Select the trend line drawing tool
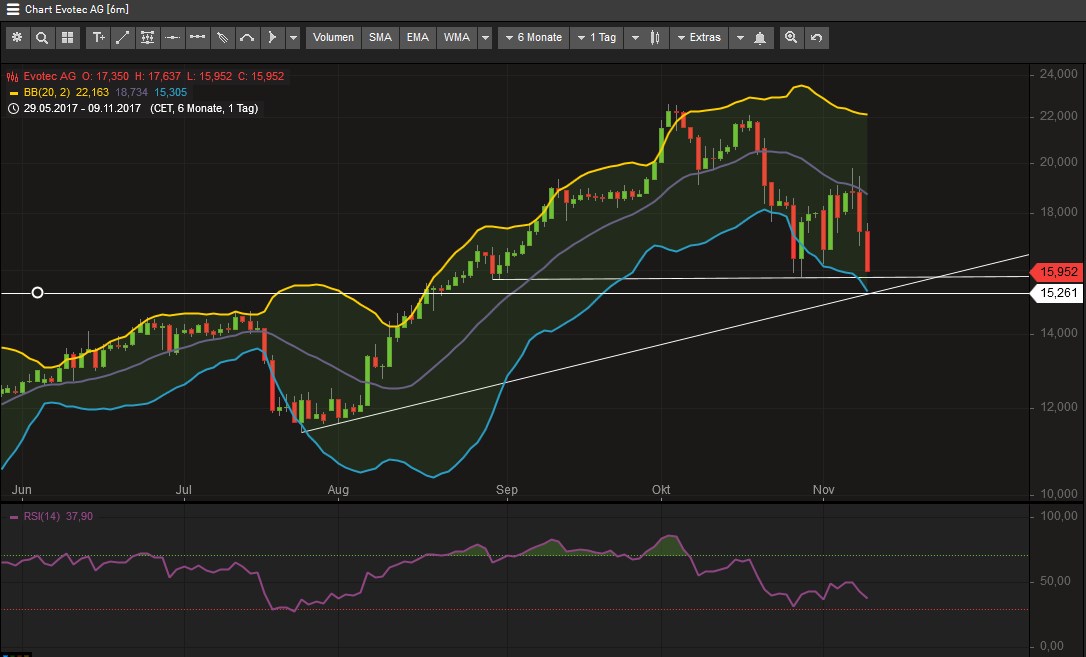 123,38
